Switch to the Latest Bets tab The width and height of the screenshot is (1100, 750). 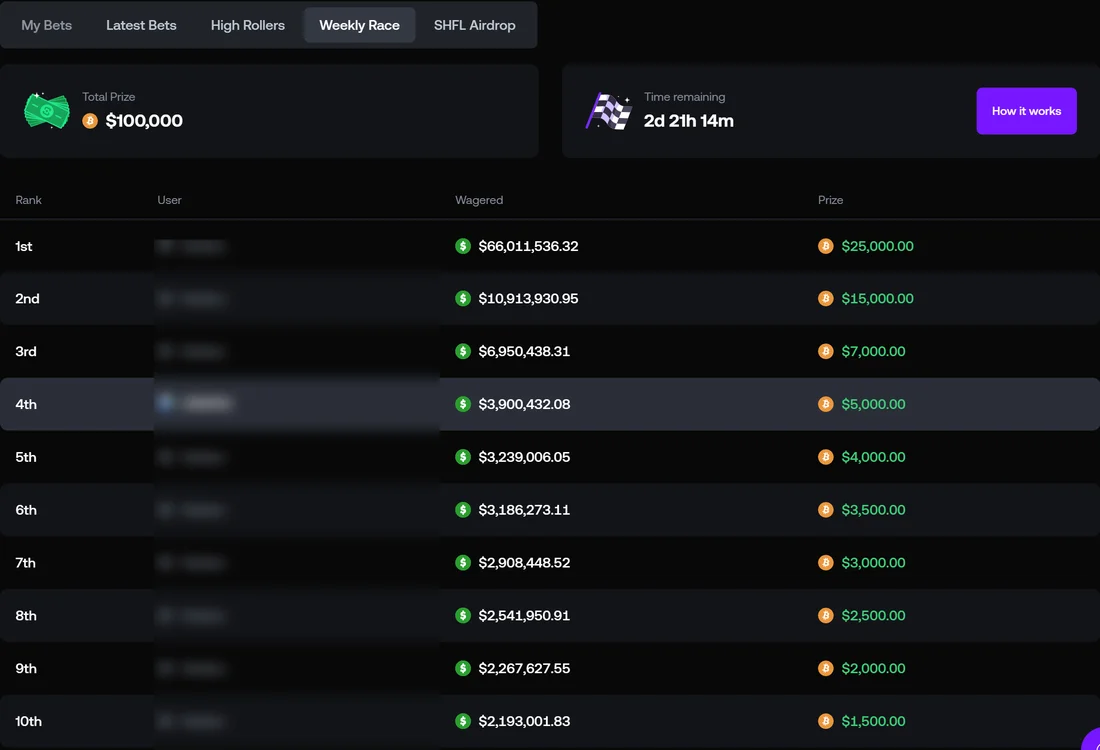click(x=141, y=25)
